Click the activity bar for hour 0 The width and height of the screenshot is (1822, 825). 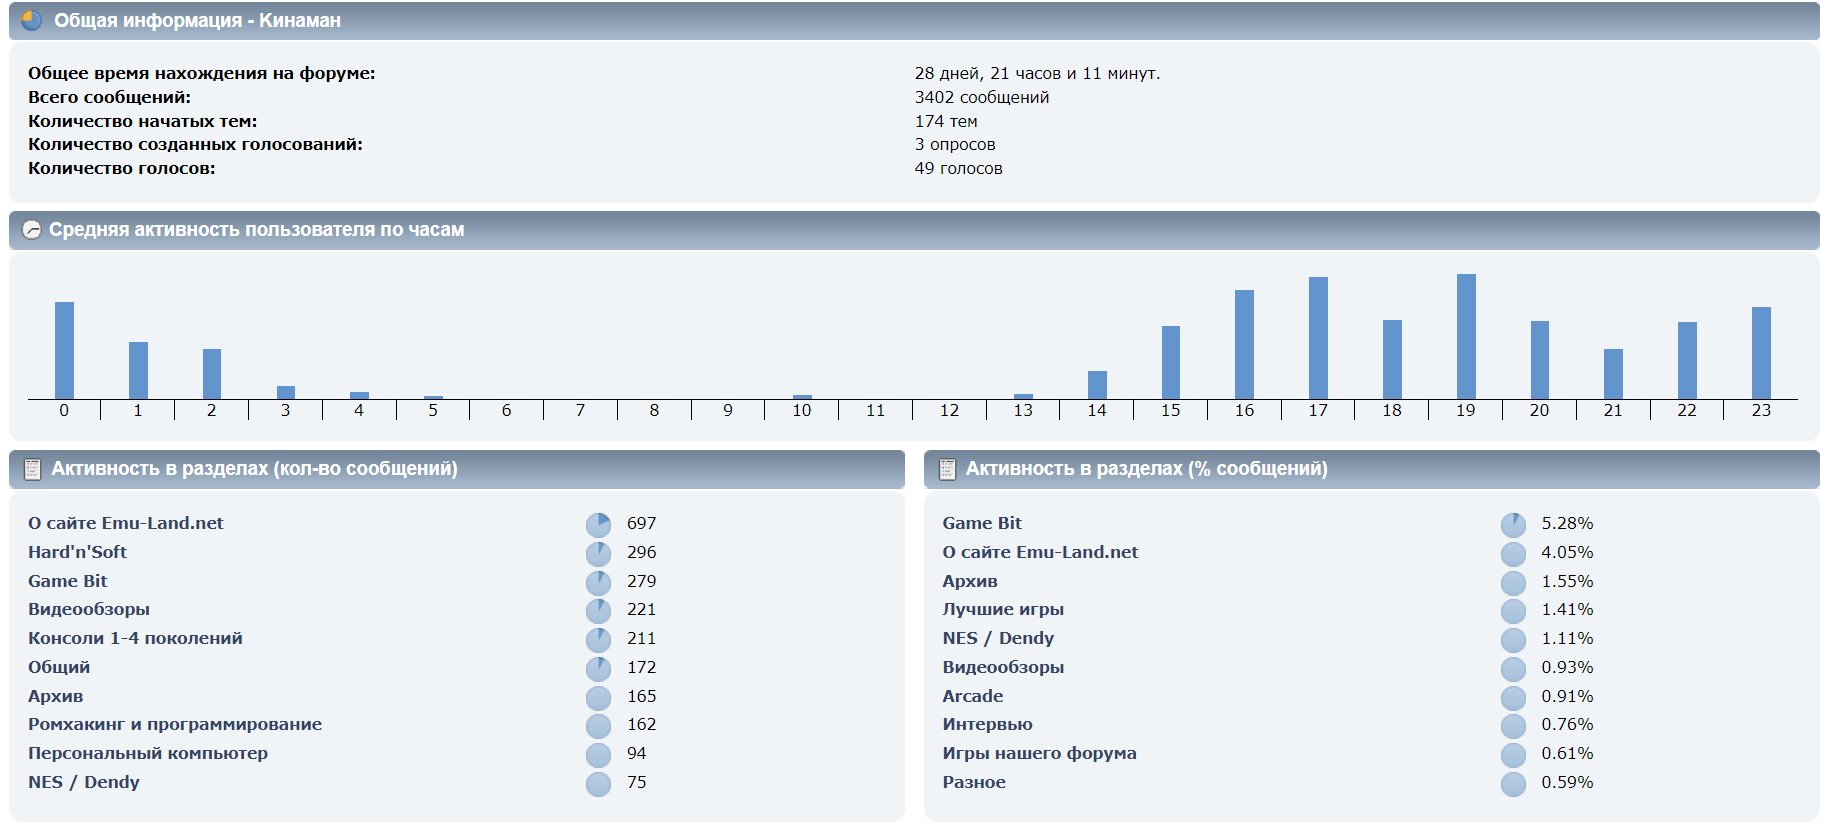(x=64, y=350)
